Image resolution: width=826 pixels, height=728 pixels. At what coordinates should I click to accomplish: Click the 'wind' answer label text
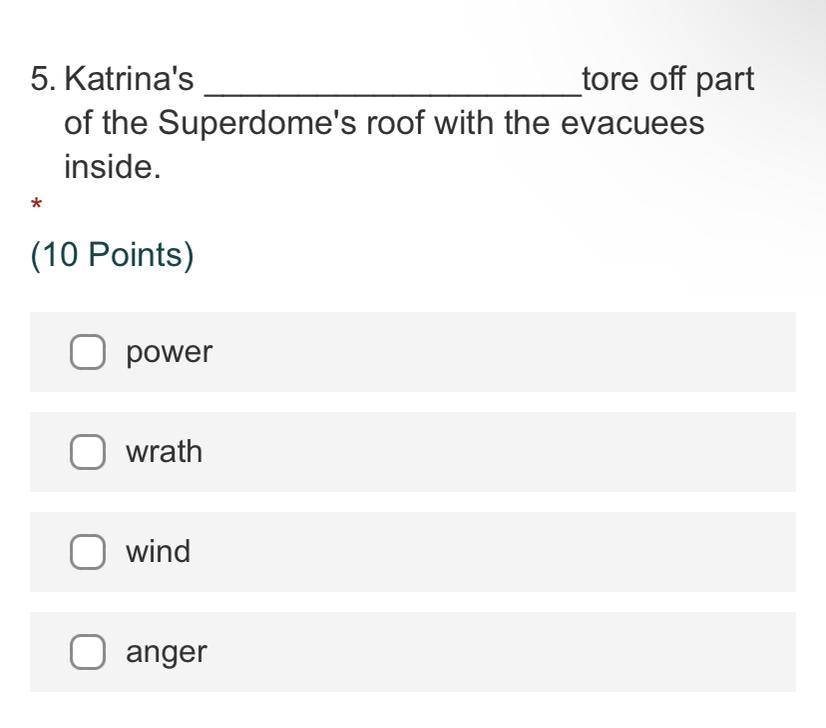[158, 552]
